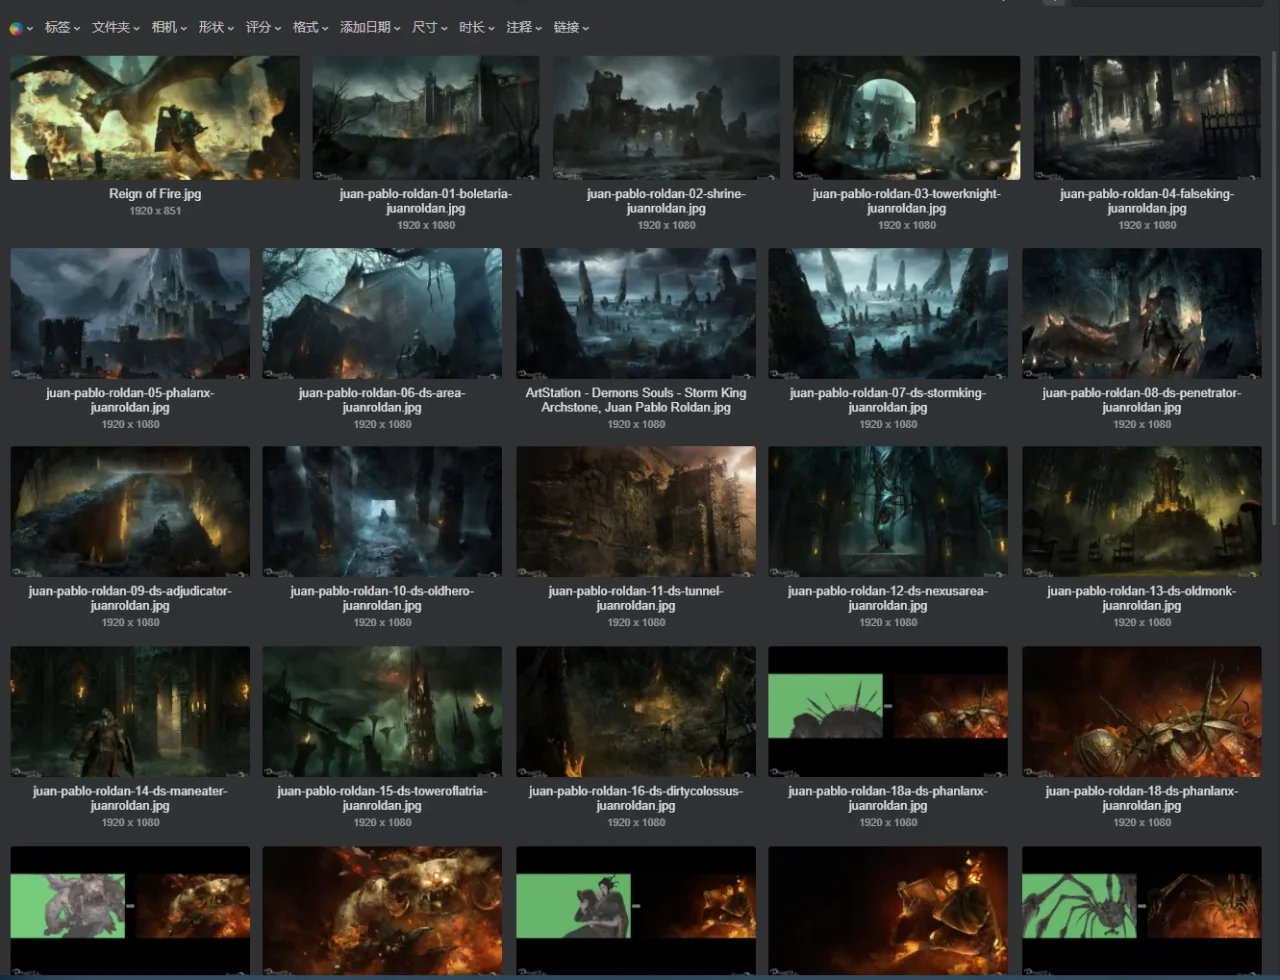Select the ArtStation Storm King Archstone thumbnail

636,313
